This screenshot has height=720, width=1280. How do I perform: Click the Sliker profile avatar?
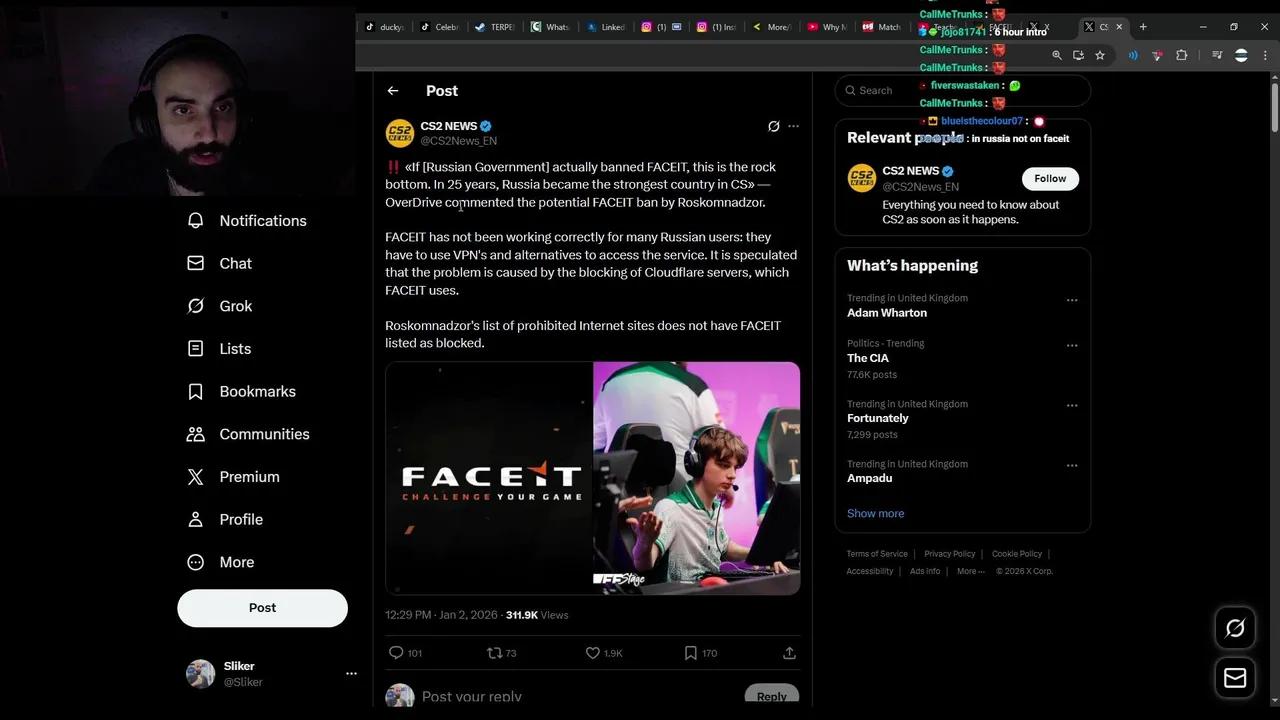201,674
